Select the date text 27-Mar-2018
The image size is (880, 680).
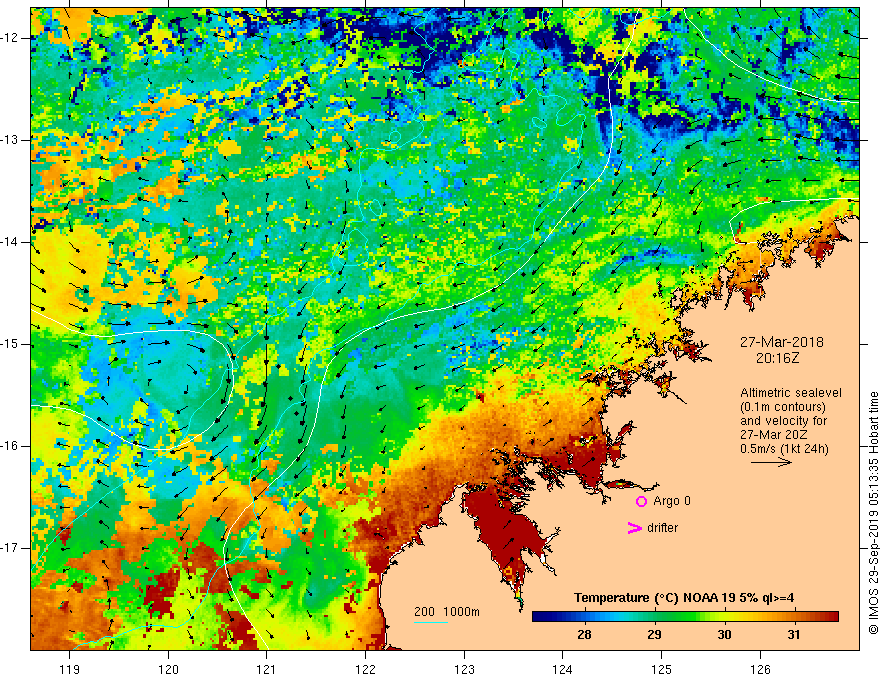782,342
